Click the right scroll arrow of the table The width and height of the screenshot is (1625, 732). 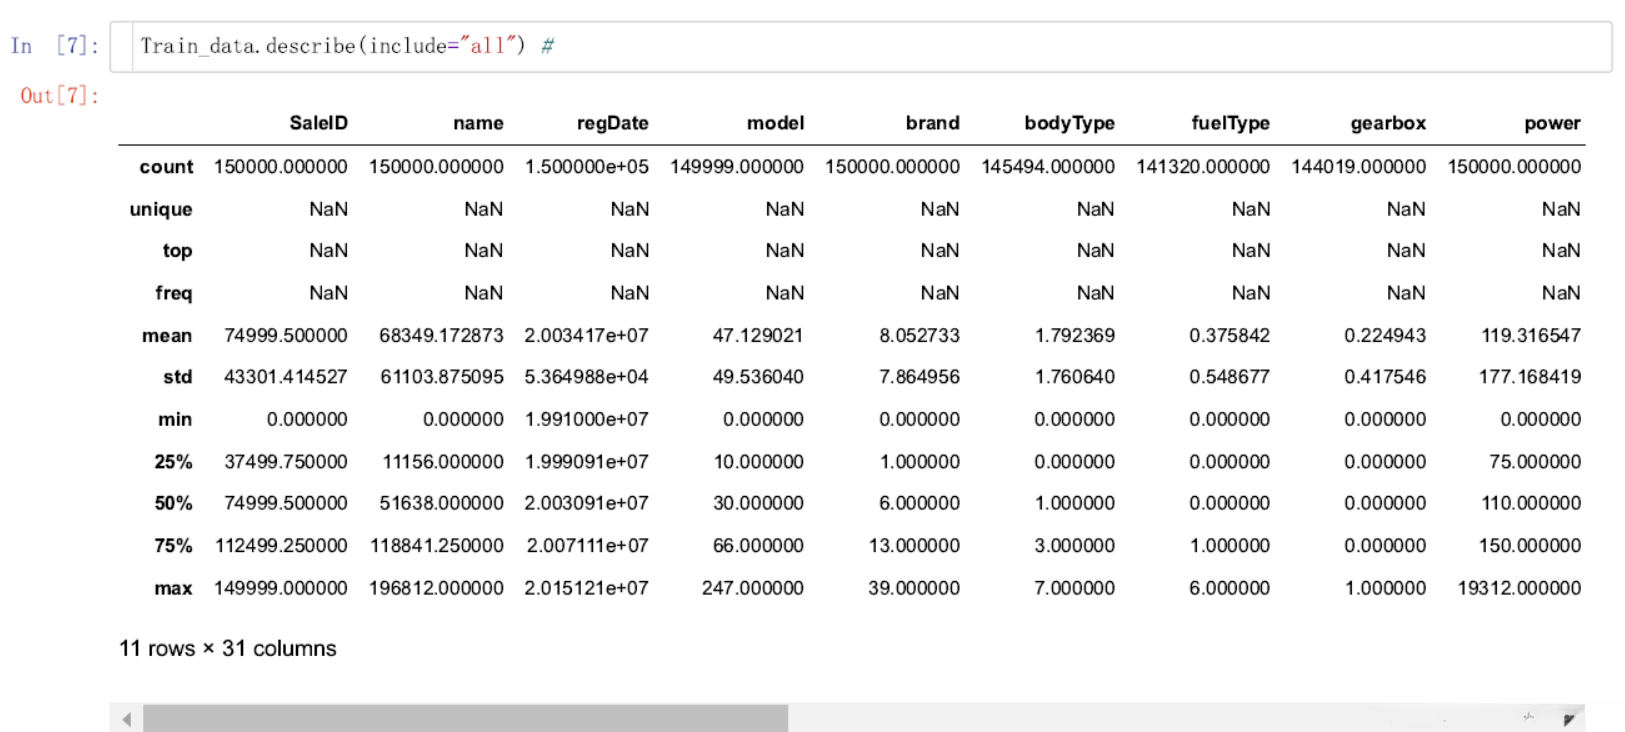(1569, 719)
